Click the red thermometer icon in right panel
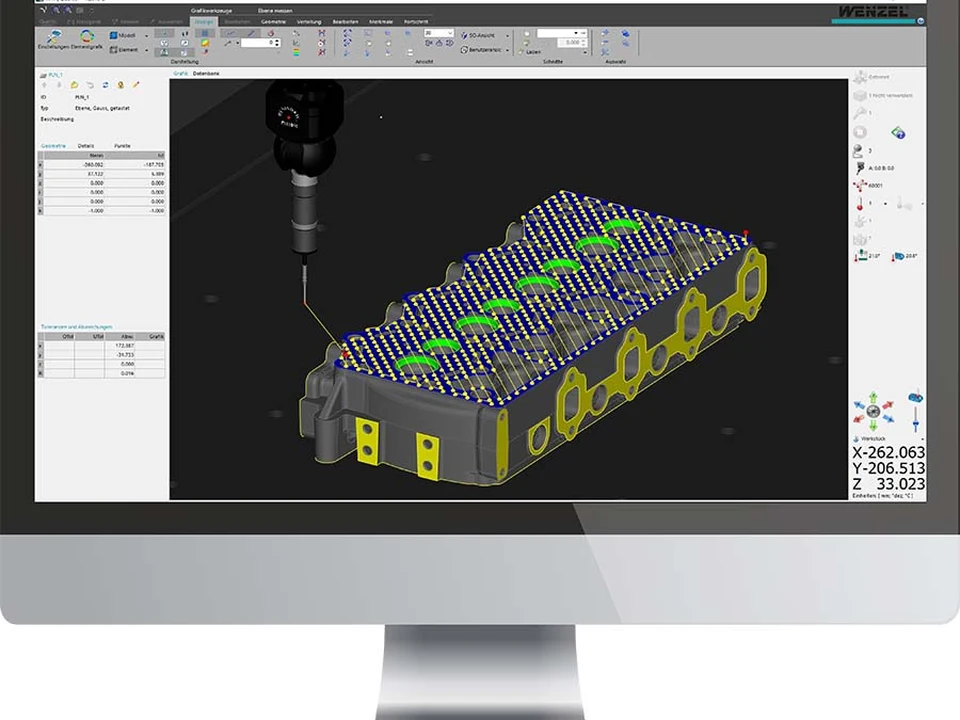This screenshot has width=960, height=720. click(x=860, y=203)
